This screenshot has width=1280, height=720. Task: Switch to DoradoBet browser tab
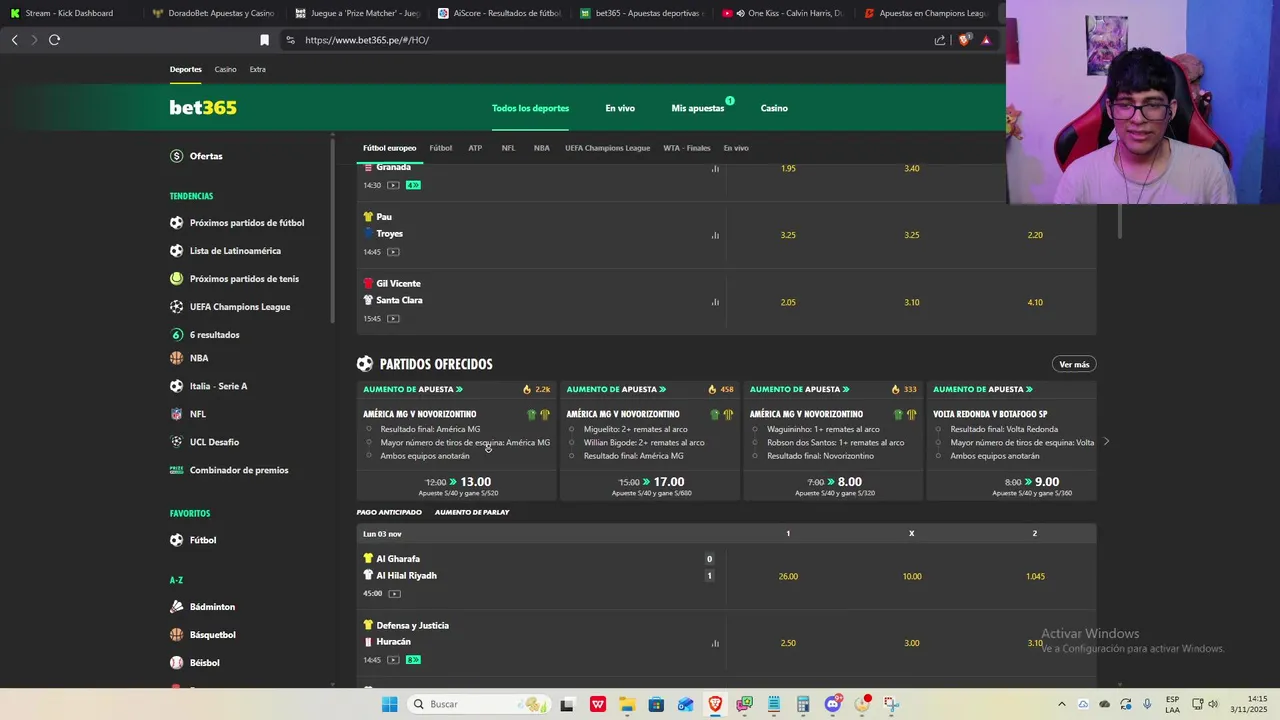click(214, 13)
